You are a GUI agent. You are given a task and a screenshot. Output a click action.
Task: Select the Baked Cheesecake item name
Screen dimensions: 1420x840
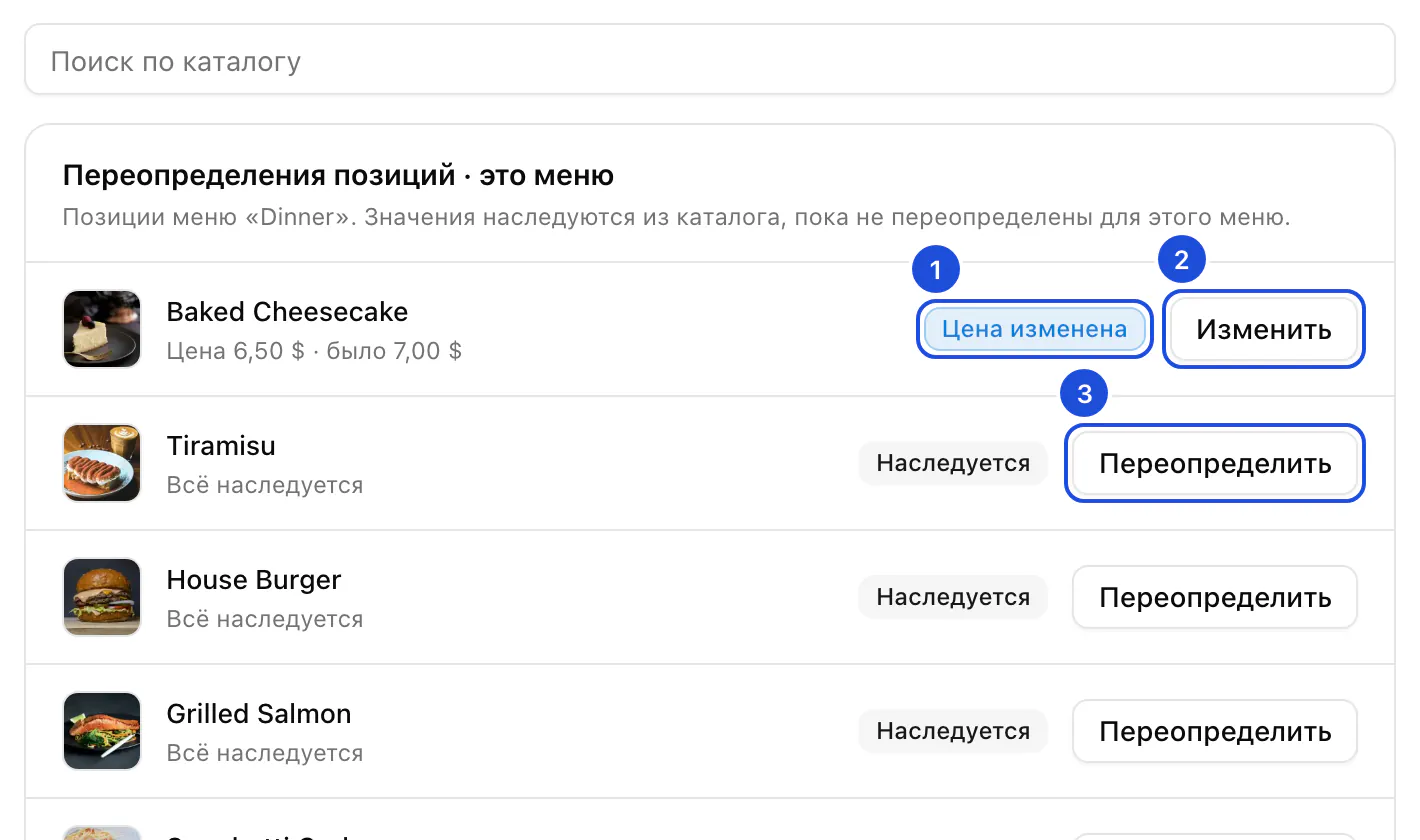287,312
